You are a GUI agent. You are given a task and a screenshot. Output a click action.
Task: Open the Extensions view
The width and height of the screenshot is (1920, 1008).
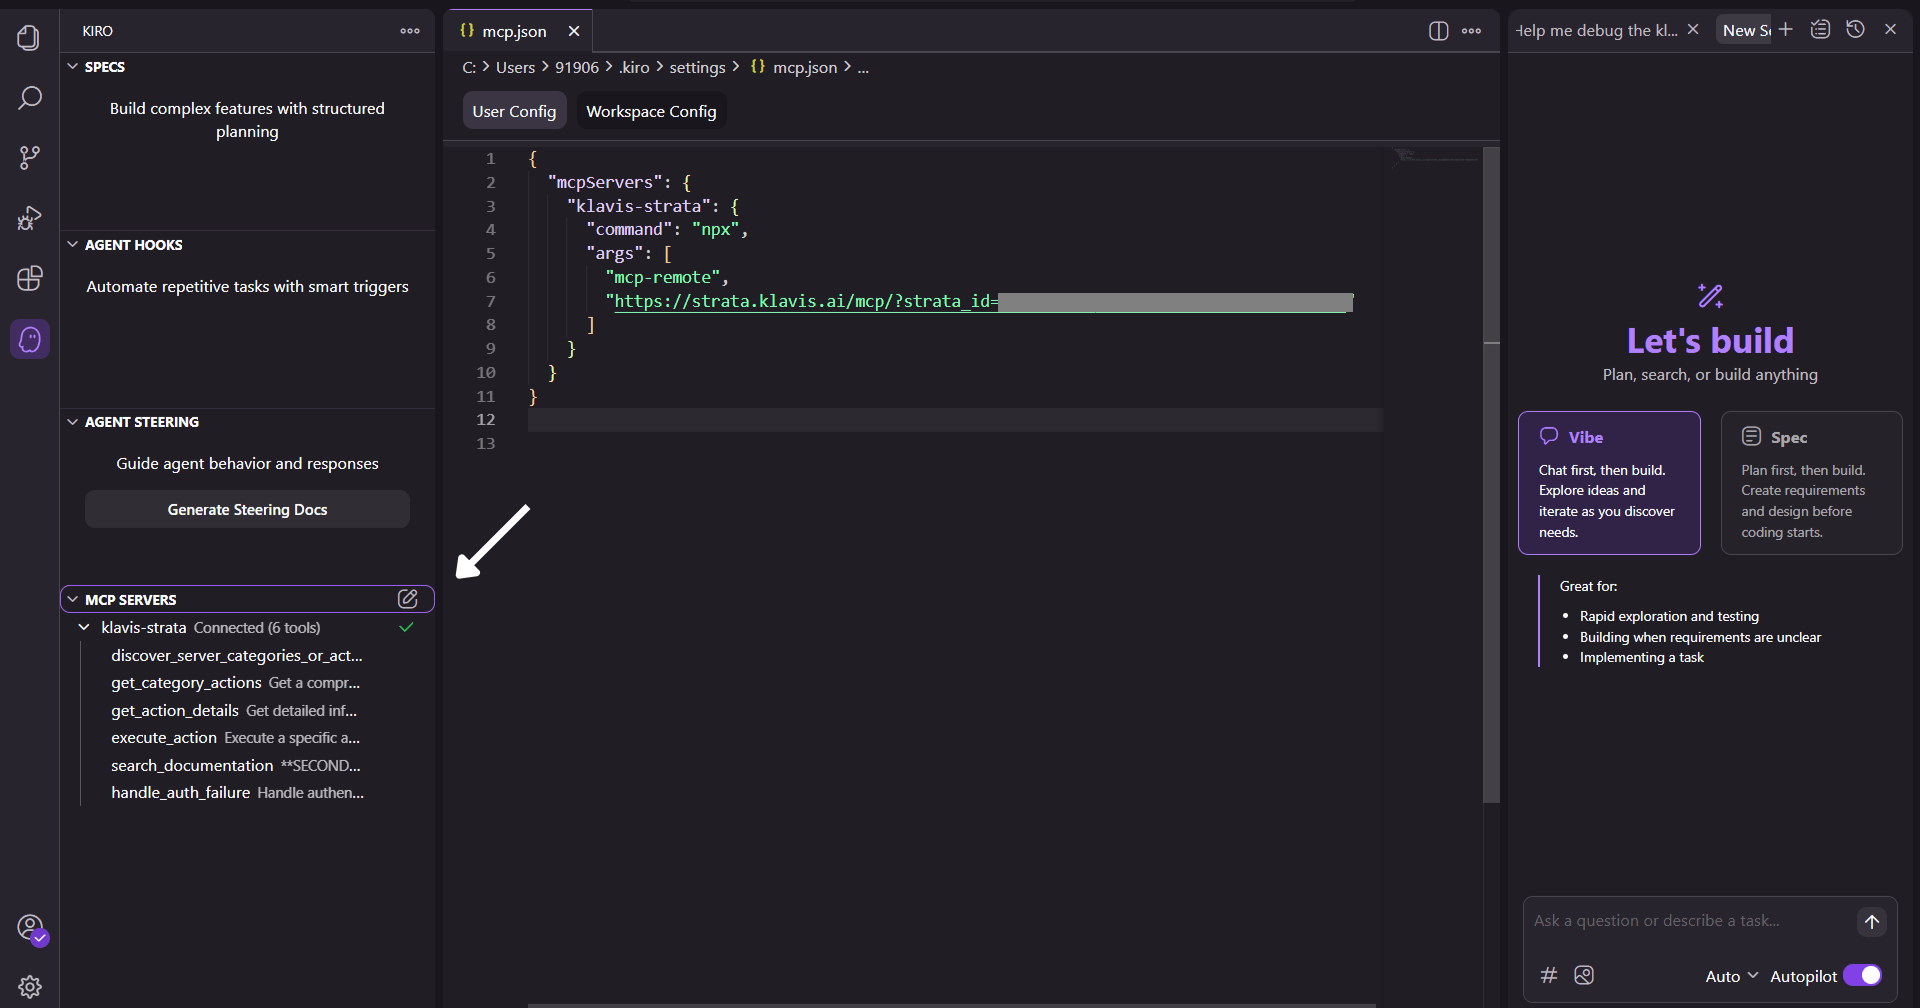(29, 278)
